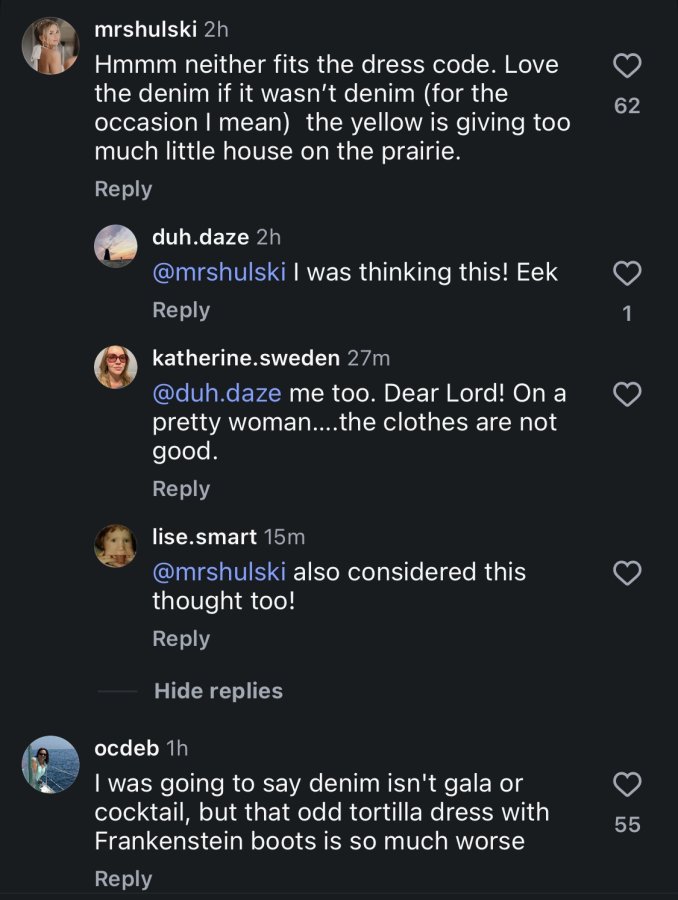Open @mrshulski mention in duh.daze's reply
Screen dimensions: 678x900
(219, 272)
